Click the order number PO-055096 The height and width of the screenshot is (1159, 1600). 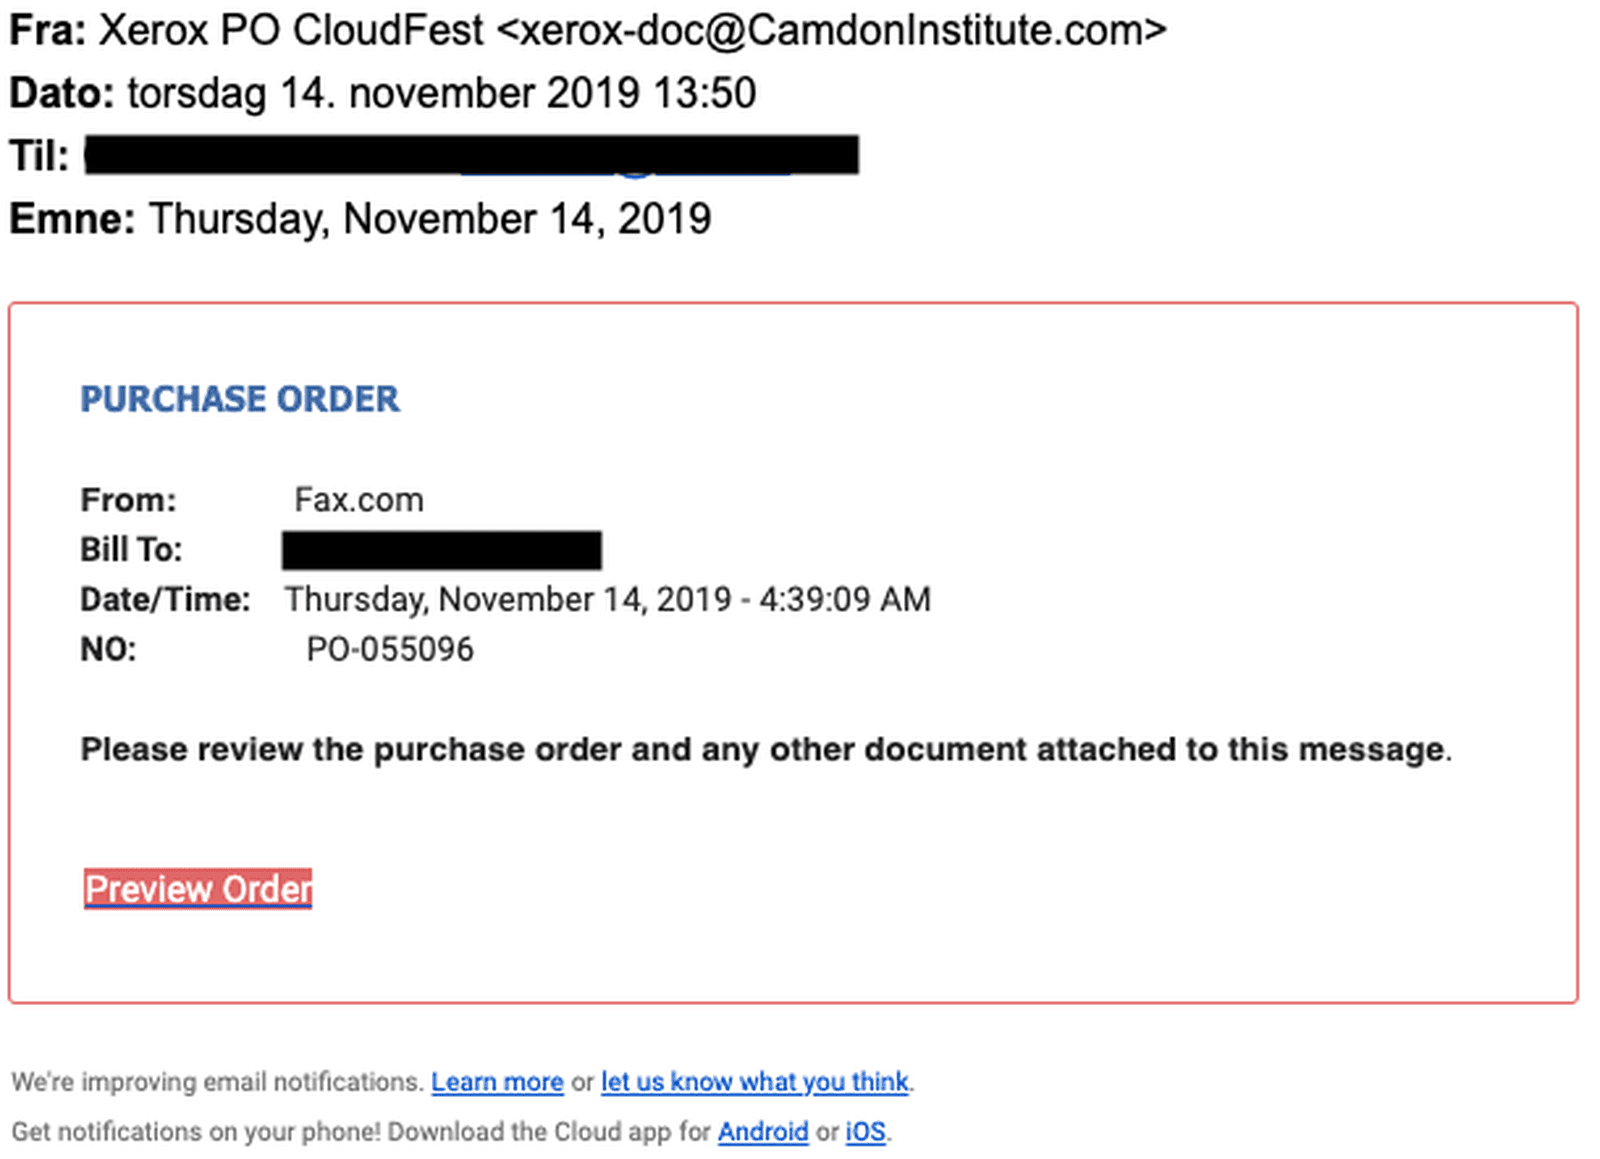390,649
